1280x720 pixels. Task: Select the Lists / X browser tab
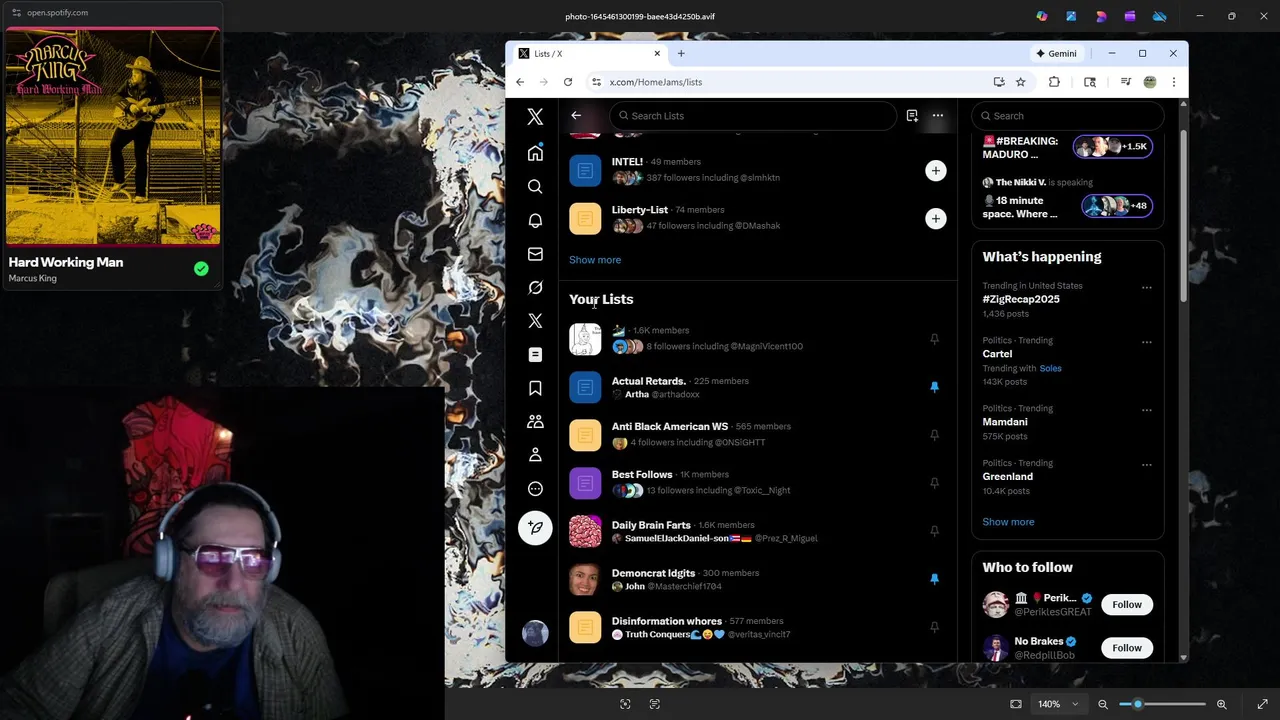click(588, 54)
